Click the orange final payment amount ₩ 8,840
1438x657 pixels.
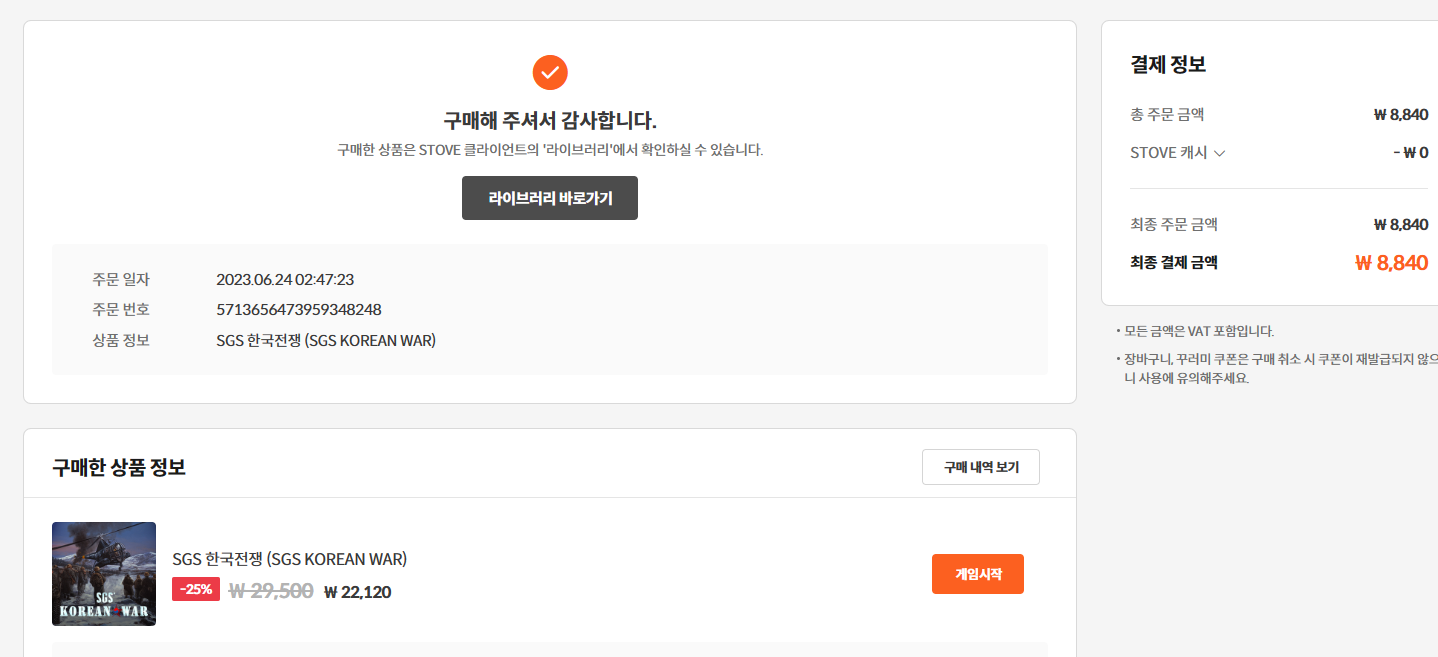click(1391, 263)
